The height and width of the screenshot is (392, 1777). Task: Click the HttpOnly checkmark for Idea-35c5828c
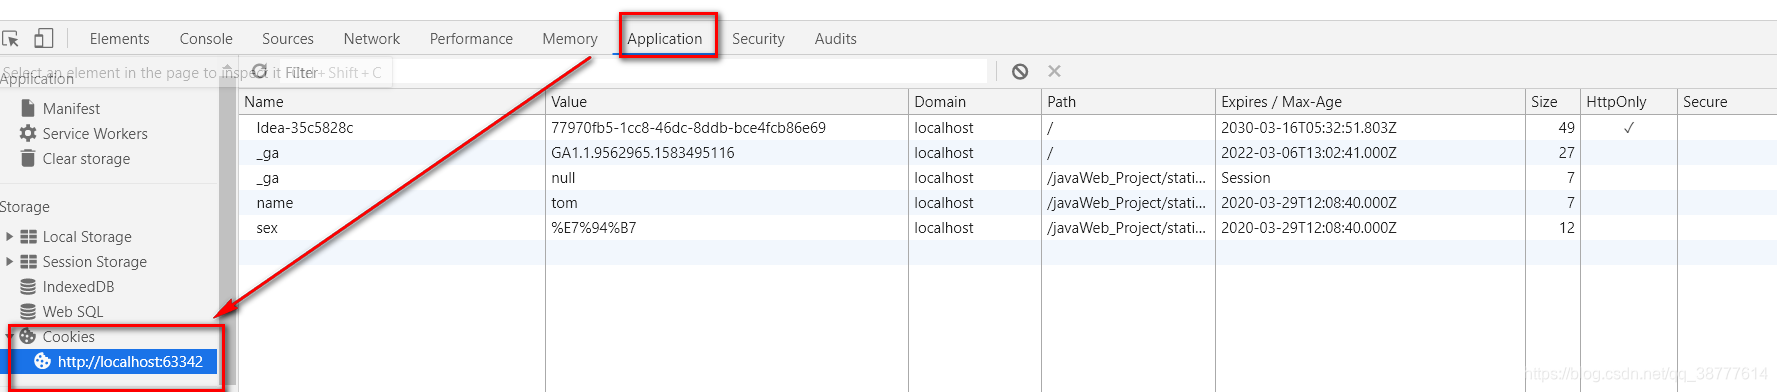(1629, 128)
